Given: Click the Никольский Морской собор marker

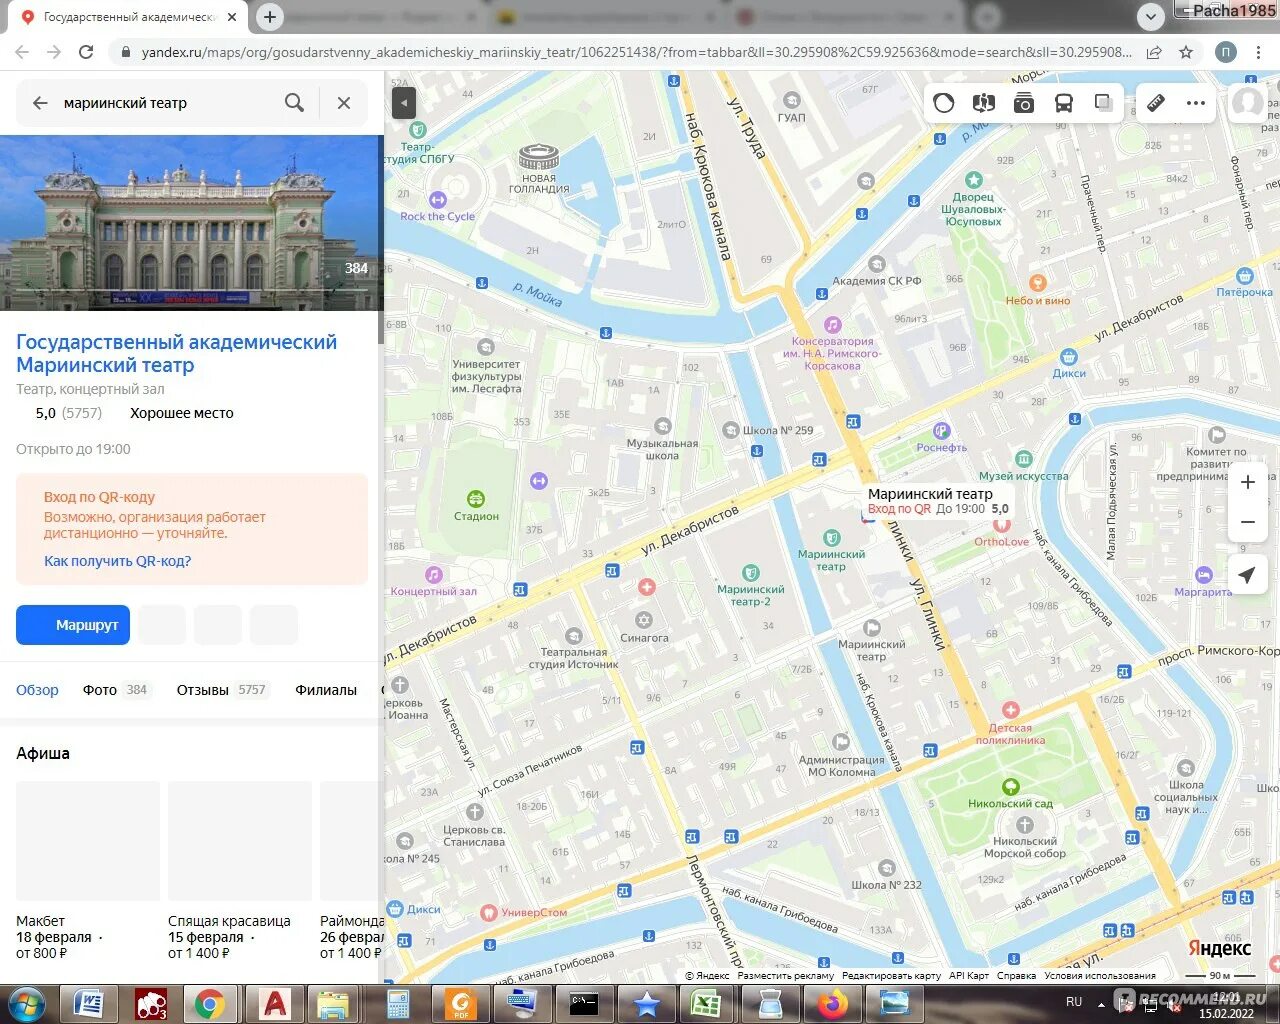Looking at the screenshot, I should [x=1024, y=825].
